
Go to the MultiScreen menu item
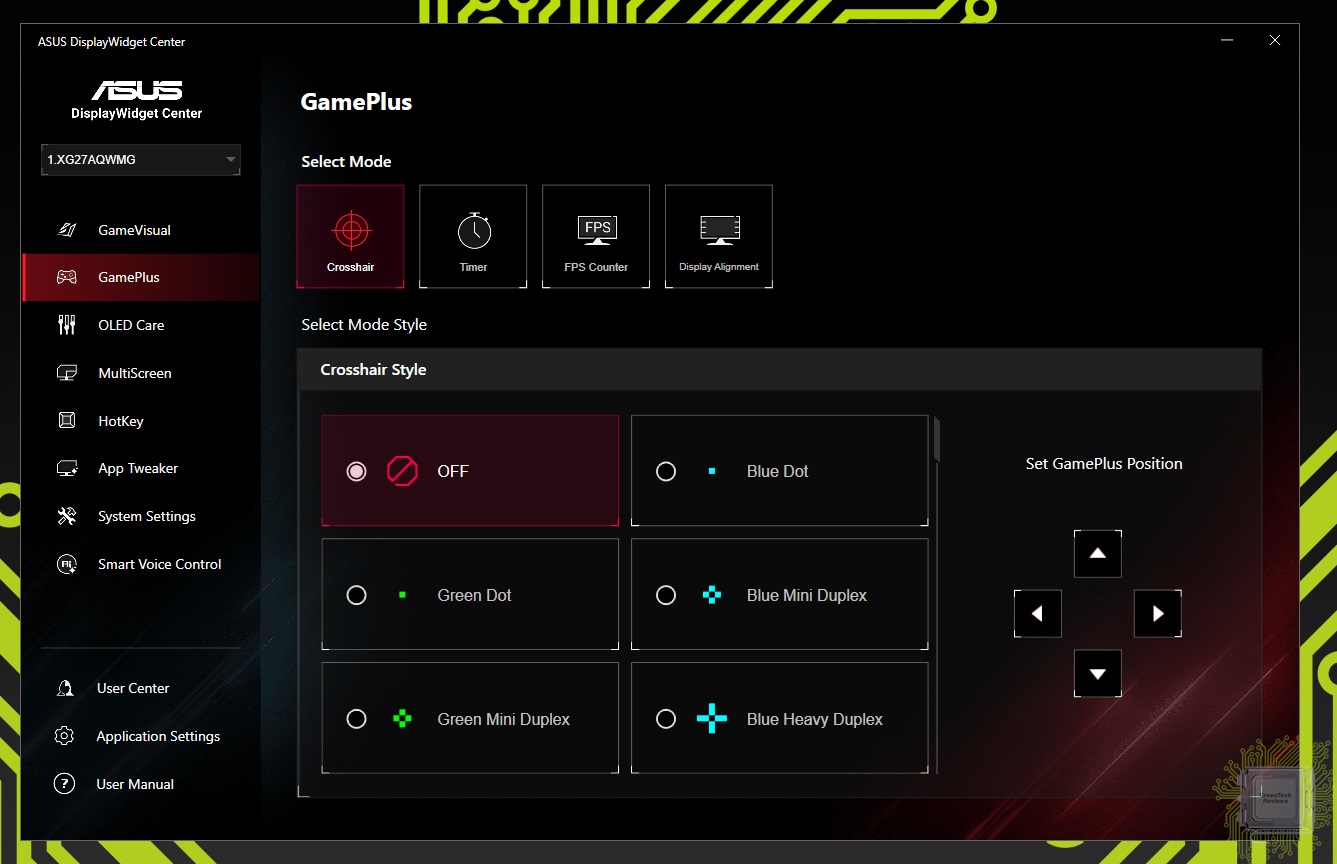point(134,373)
